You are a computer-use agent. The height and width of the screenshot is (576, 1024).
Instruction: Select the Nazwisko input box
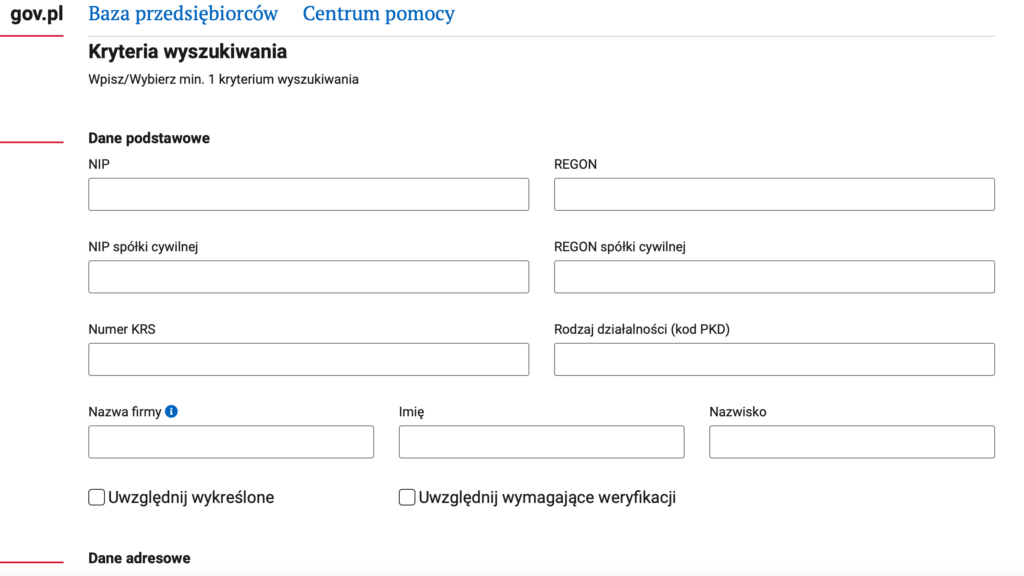(851, 442)
